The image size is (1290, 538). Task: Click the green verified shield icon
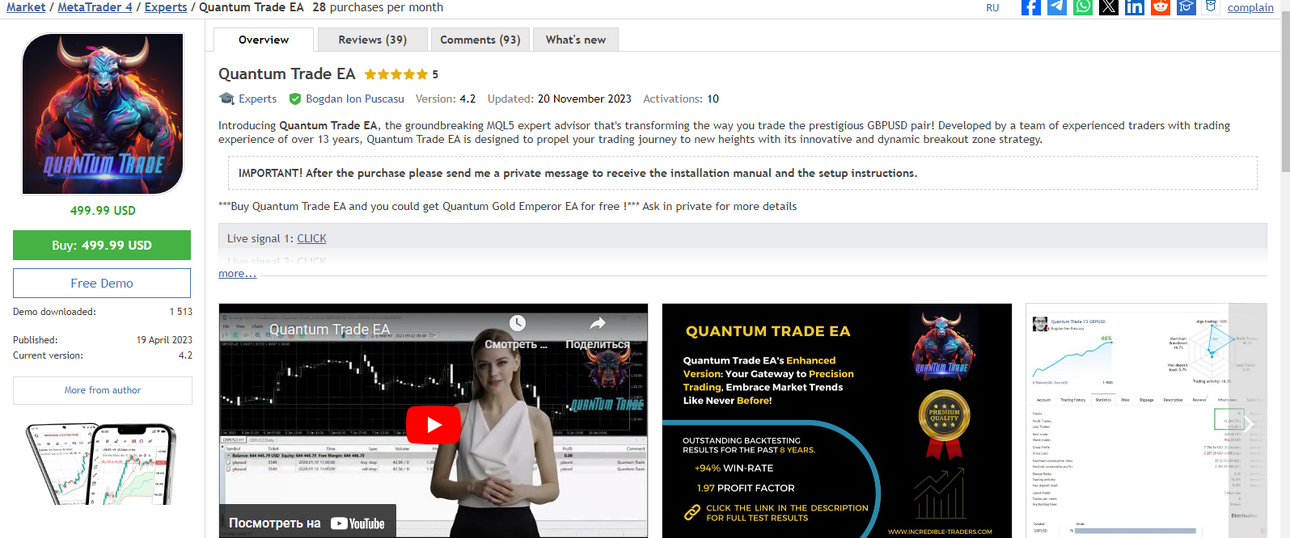click(295, 99)
